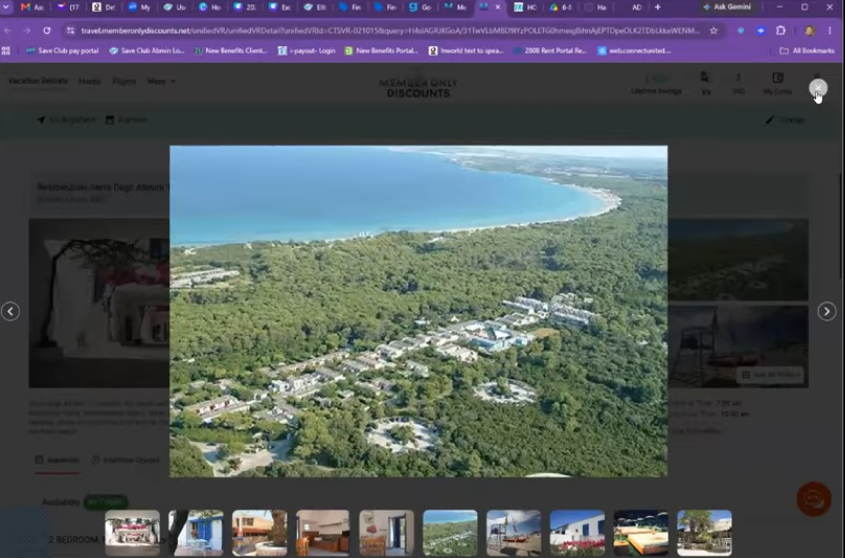Open the orange chat widget bubble
Image resolution: width=845 pixels, height=558 pixels.
(x=813, y=499)
